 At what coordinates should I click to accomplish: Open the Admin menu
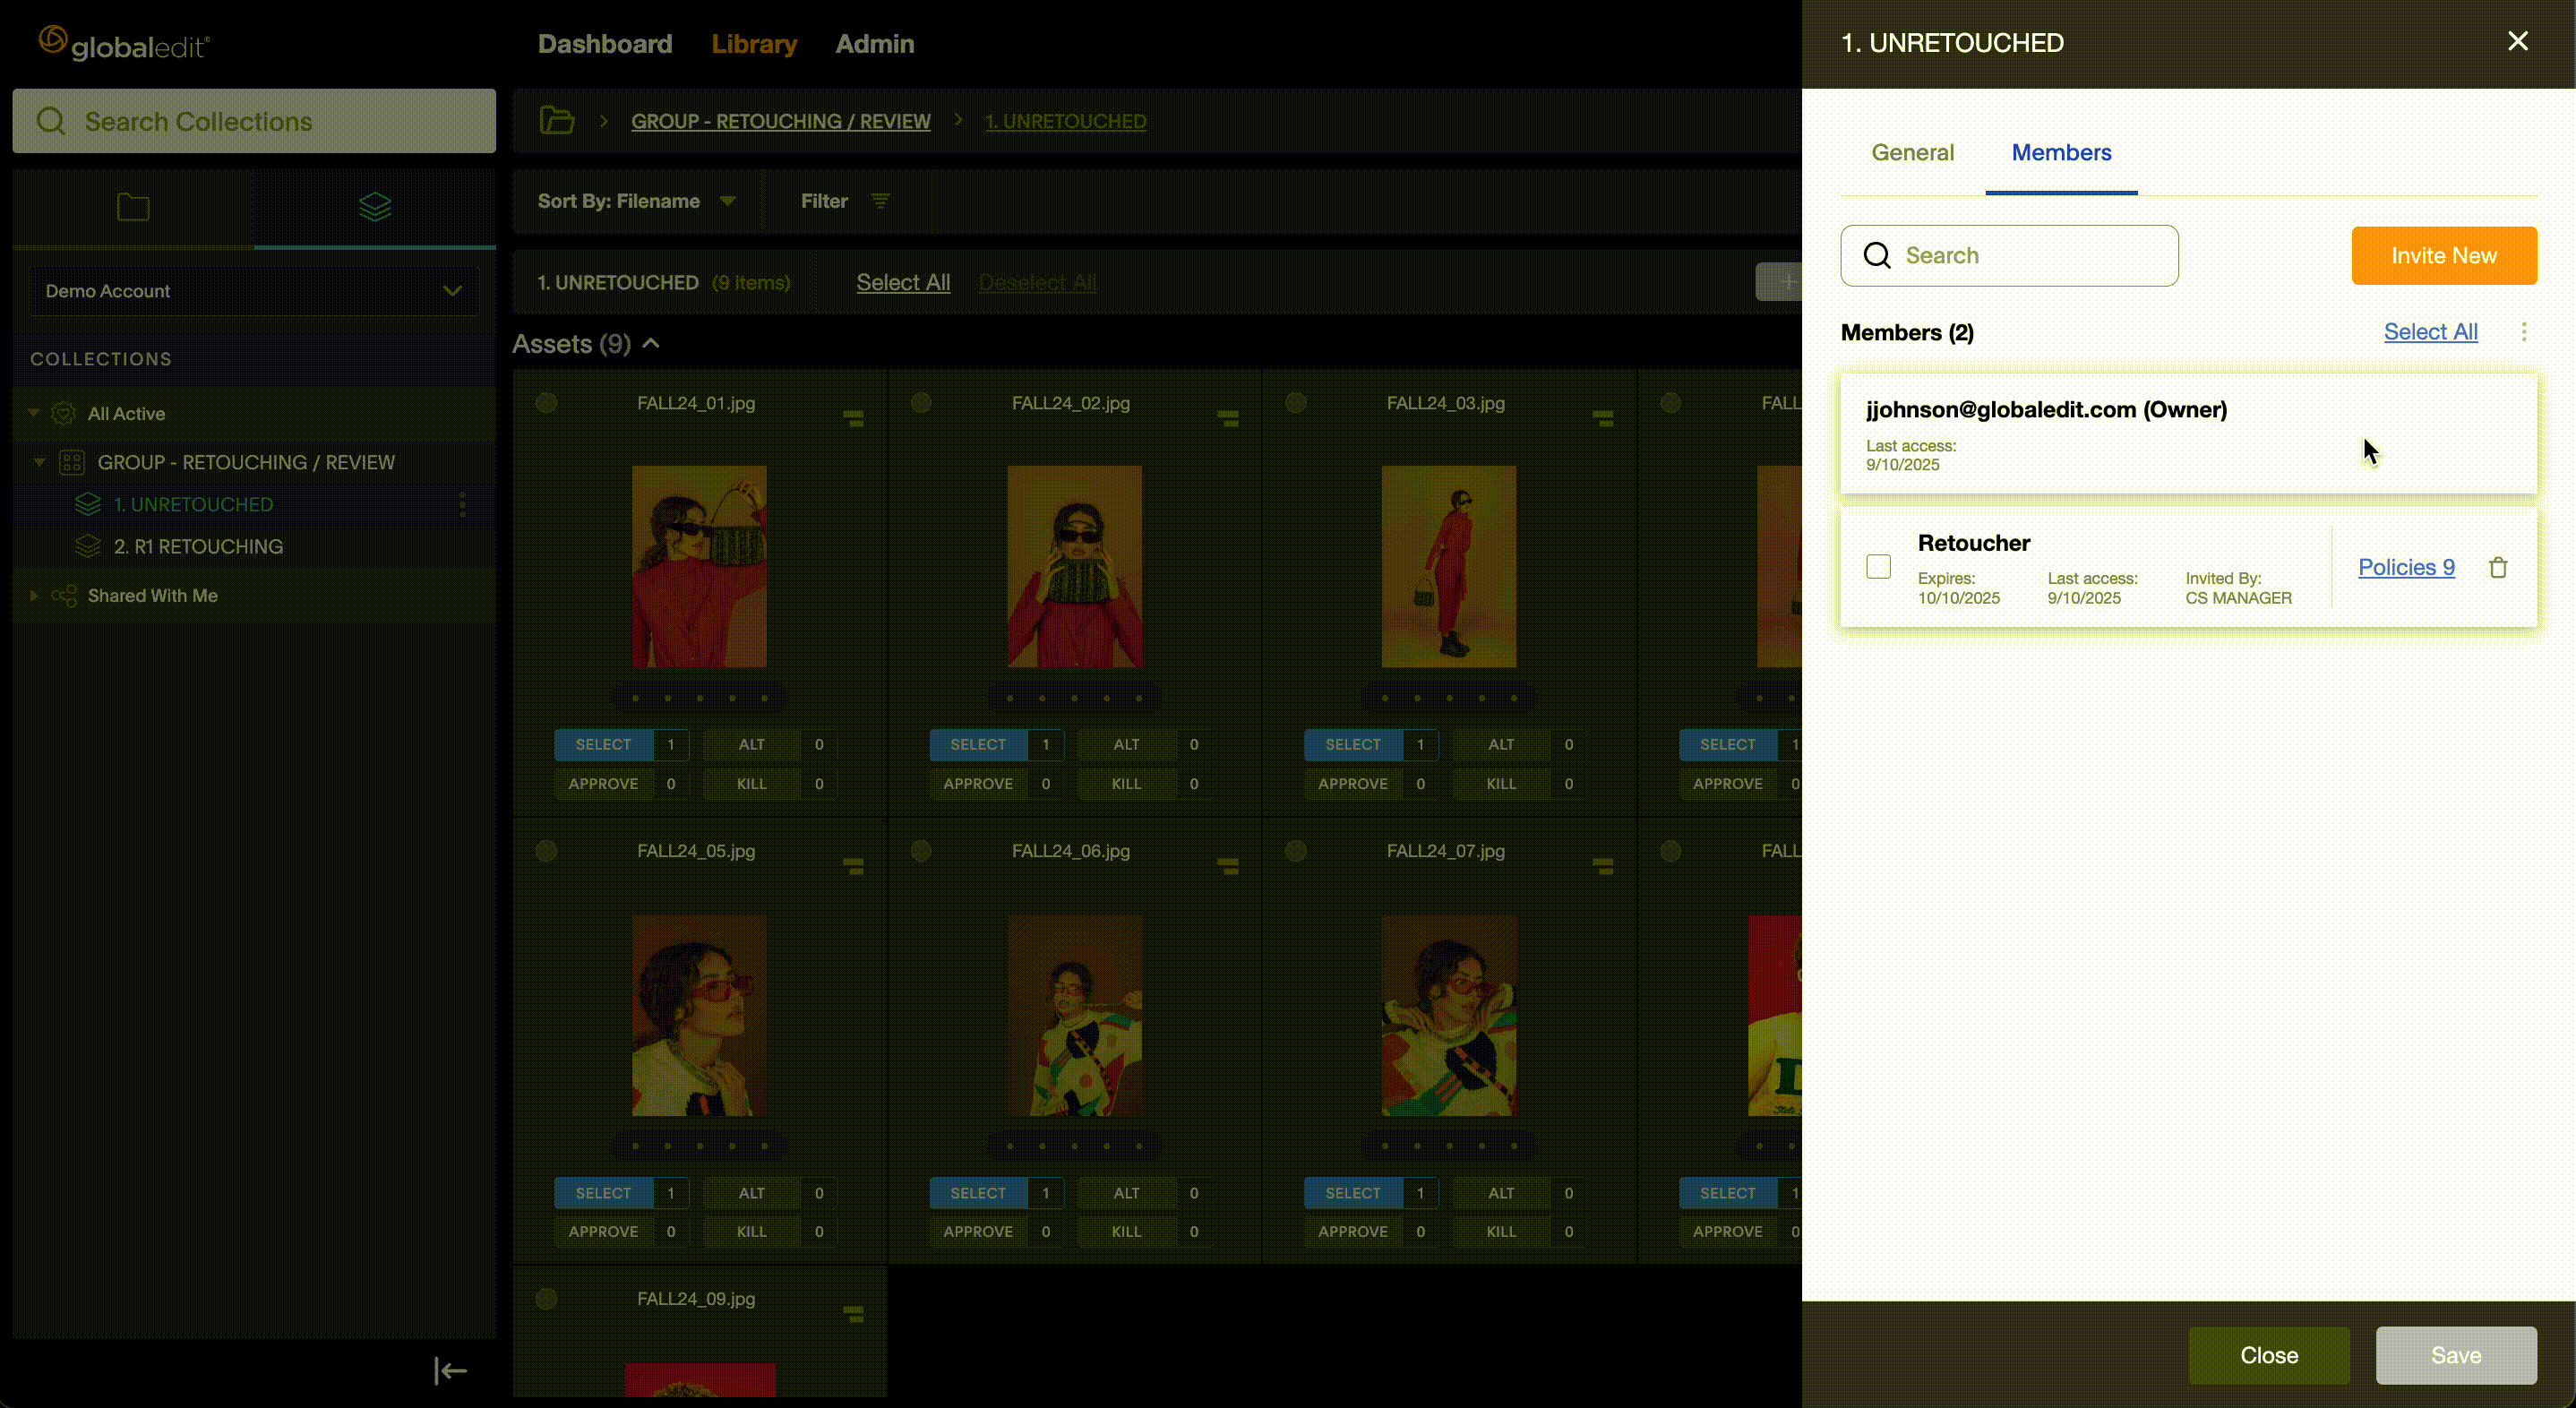pos(875,44)
